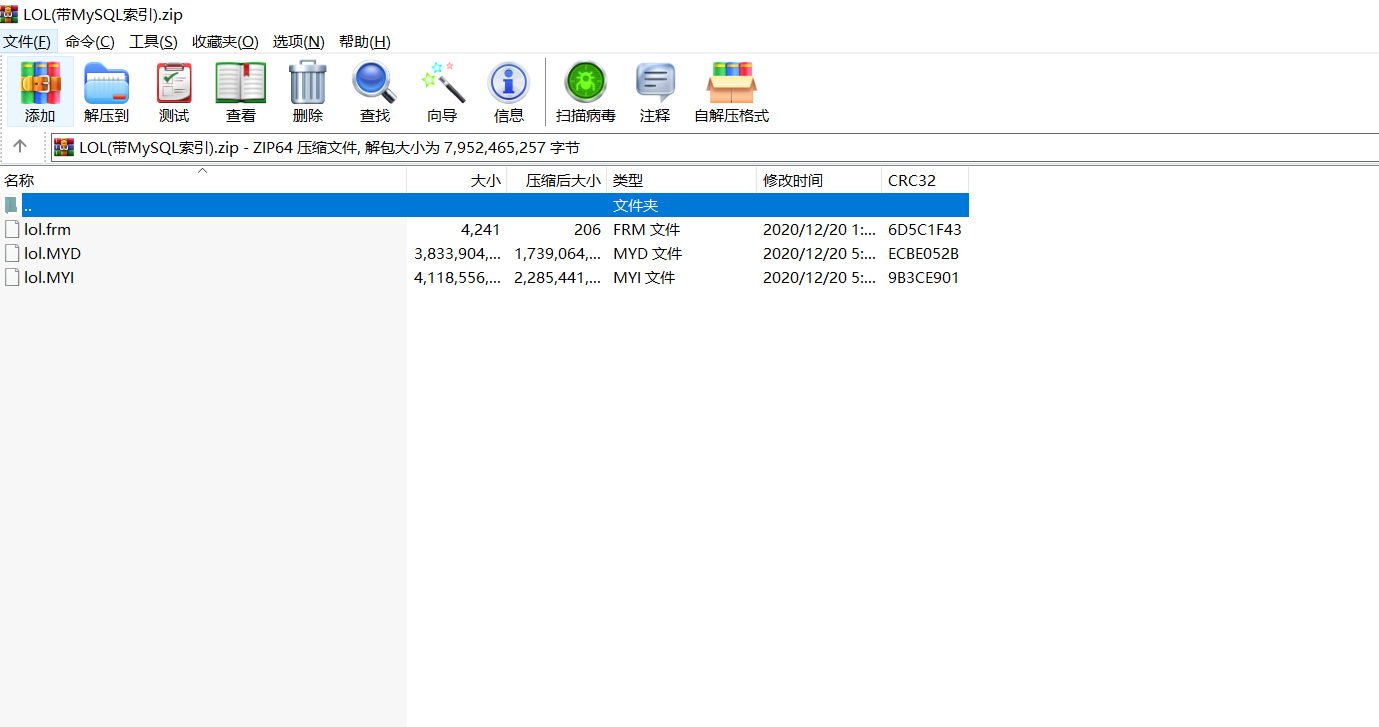Click the 解压到 (Extract to) icon
The image size is (1379, 727).
(107, 84)
